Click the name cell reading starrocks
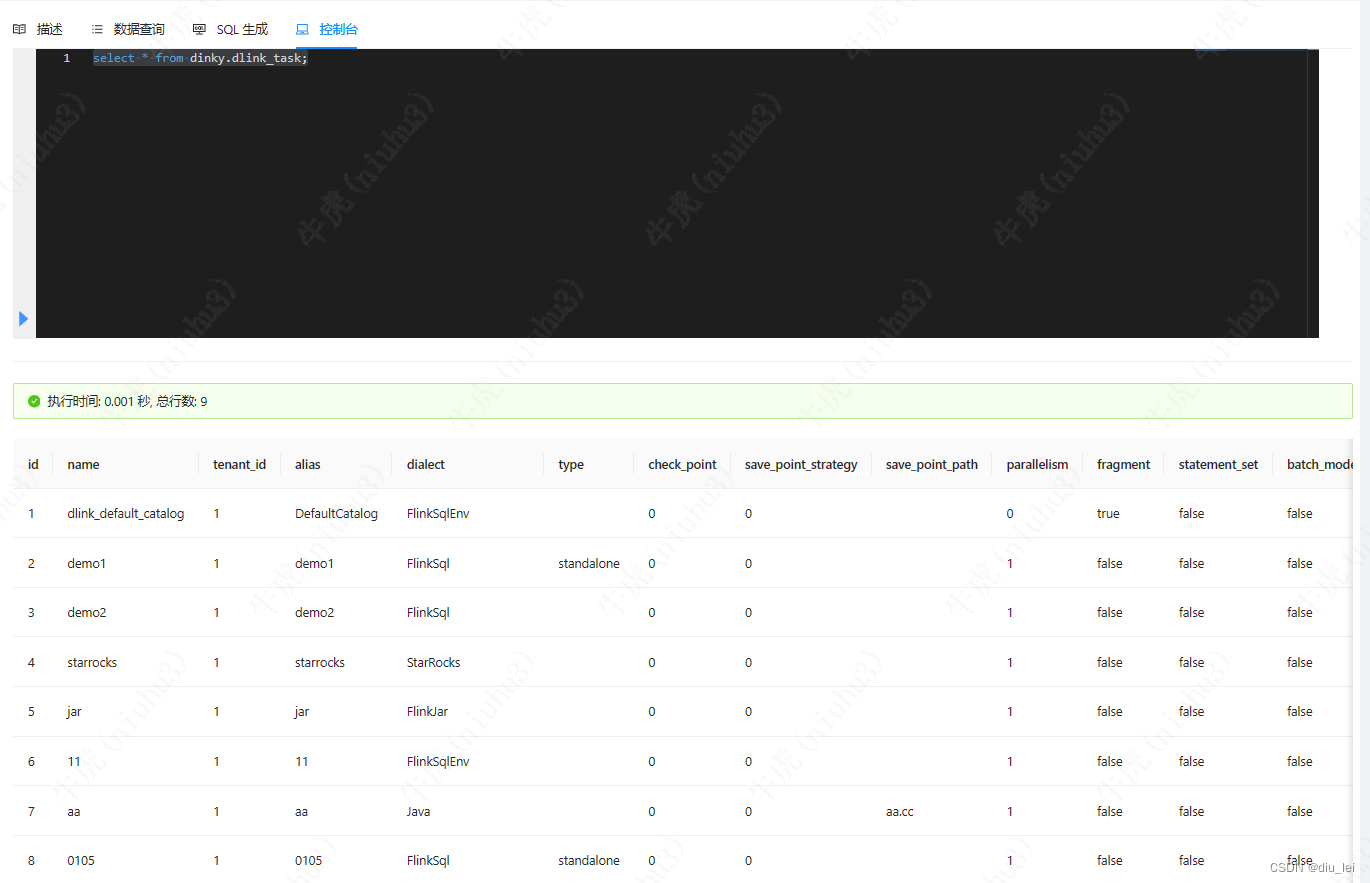 pyautogui.click(x=92, y=662)
